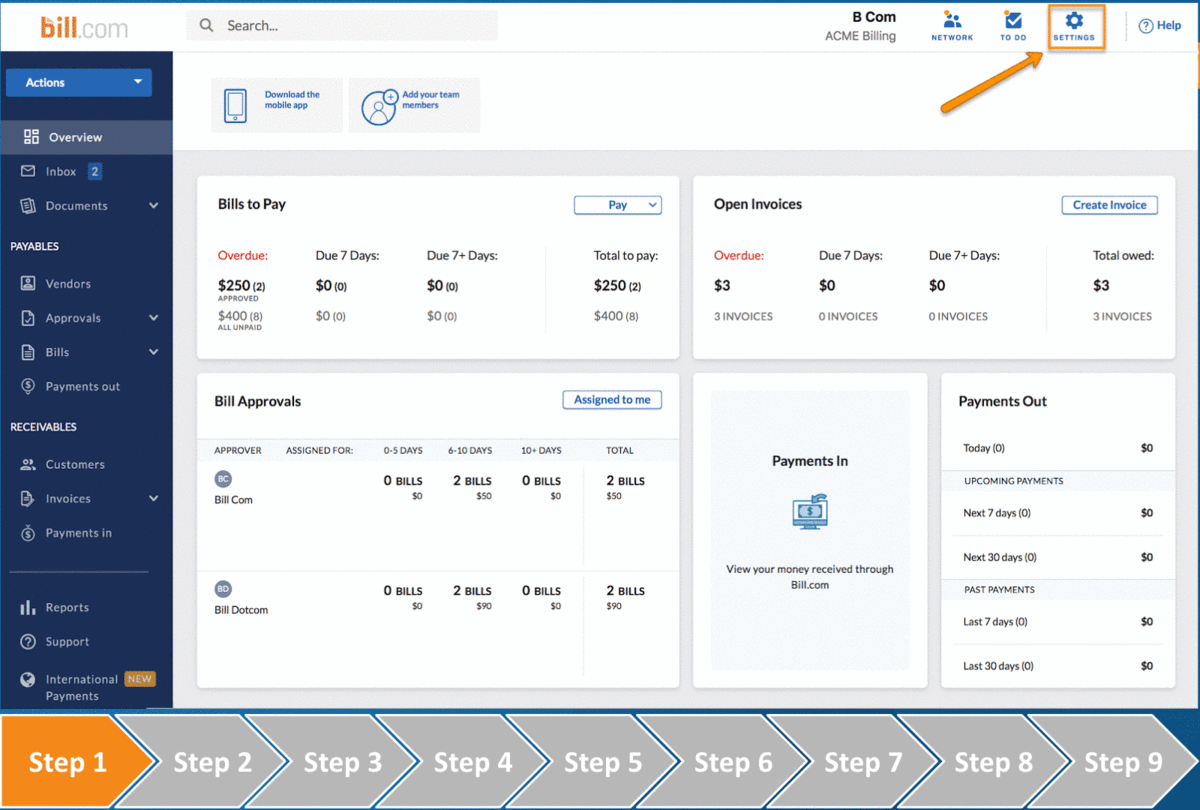The height and width of the screenshot is (810, 1200).
Task: Click the Customers people icon
Action: pos(28,464)
